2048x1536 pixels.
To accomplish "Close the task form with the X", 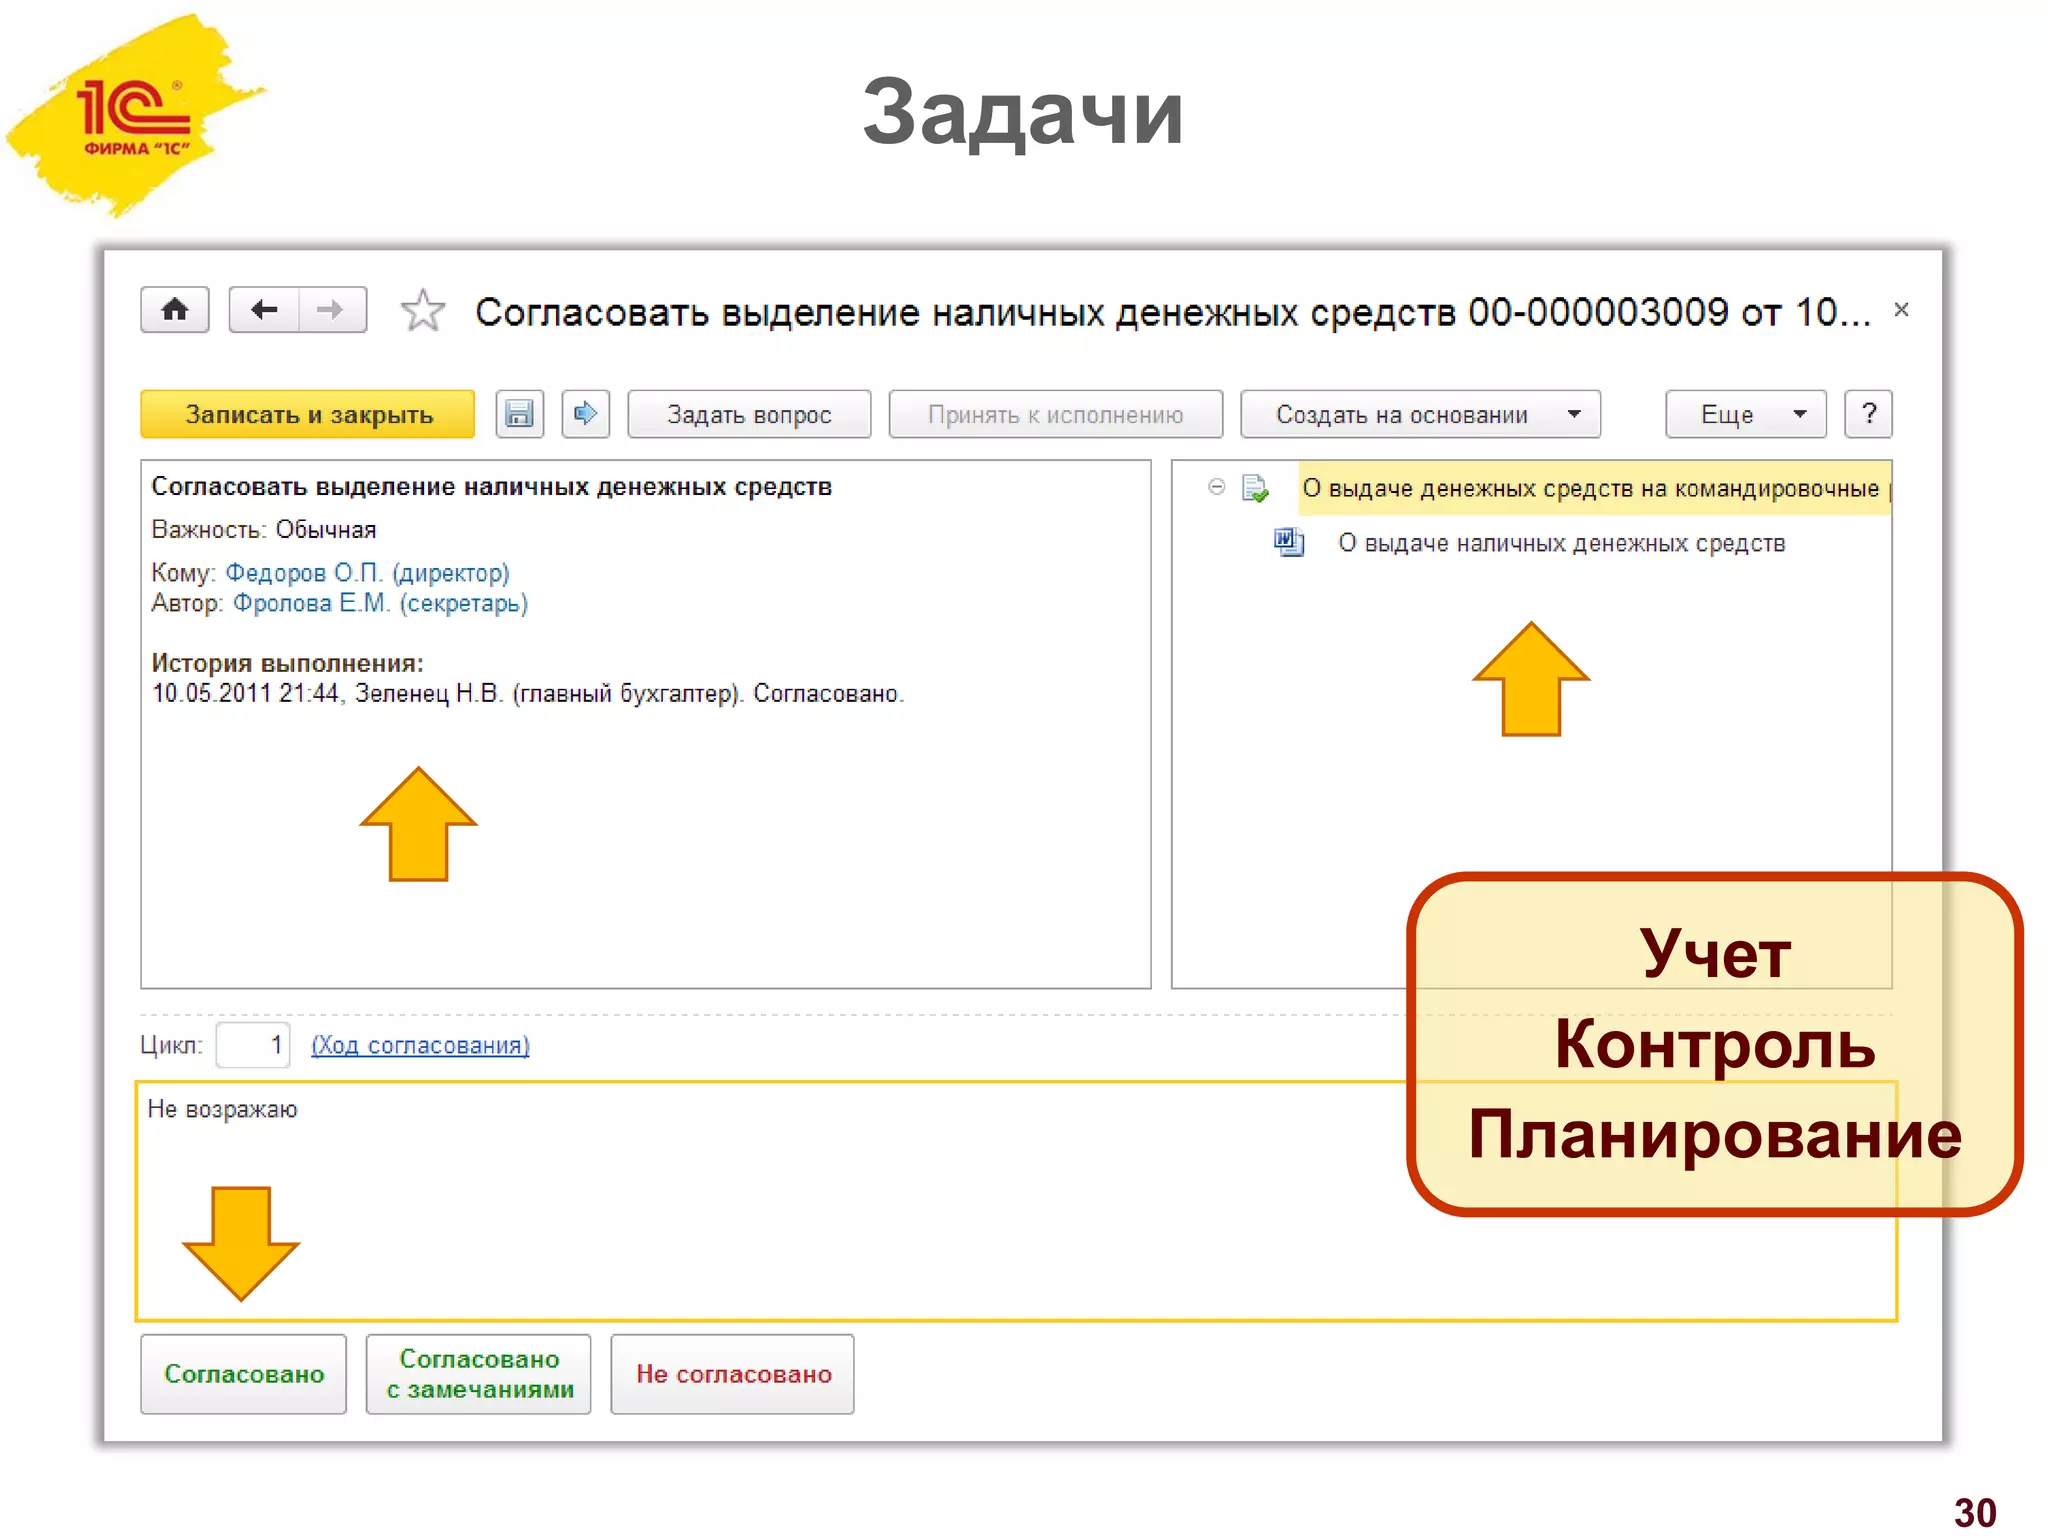I will click(x=1901, y=310).
